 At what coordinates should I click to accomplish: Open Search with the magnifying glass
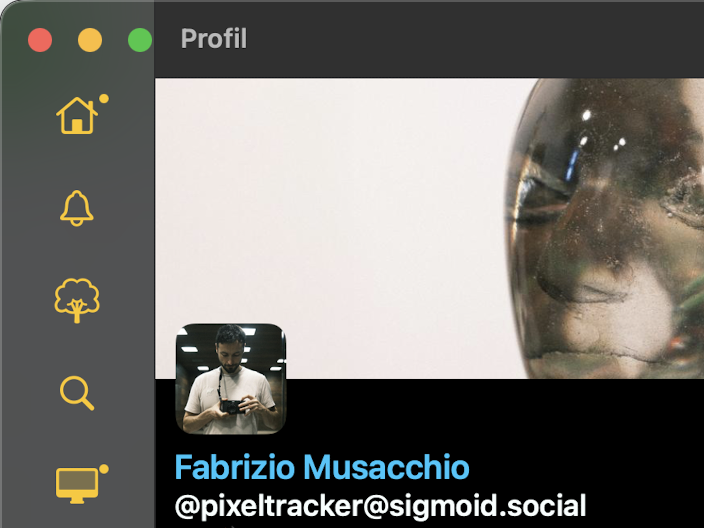click(x=77, y=393)
